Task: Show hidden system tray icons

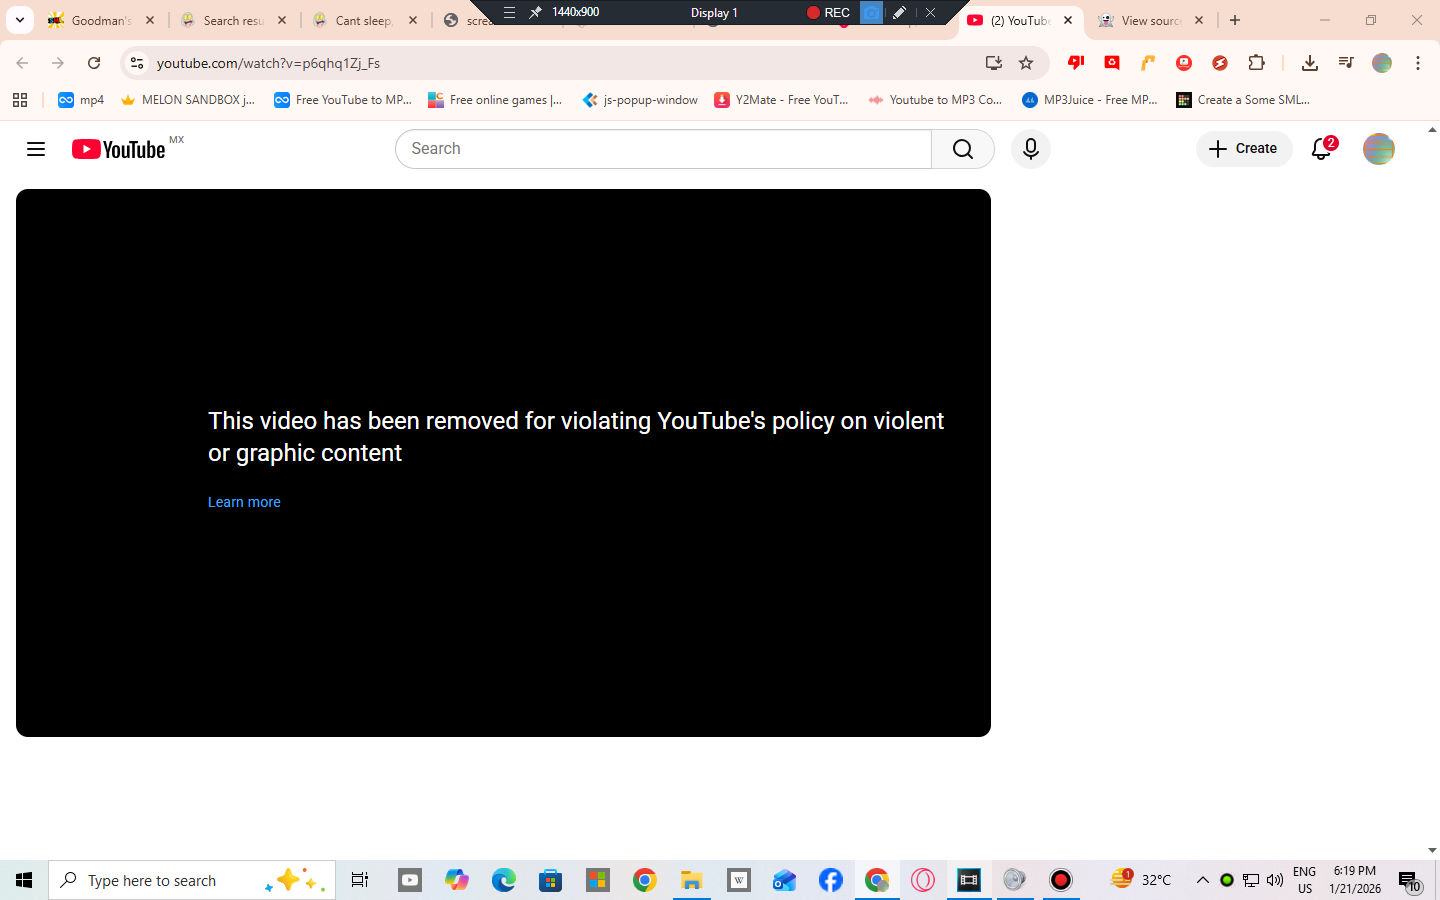Action: click(1203, 880)
